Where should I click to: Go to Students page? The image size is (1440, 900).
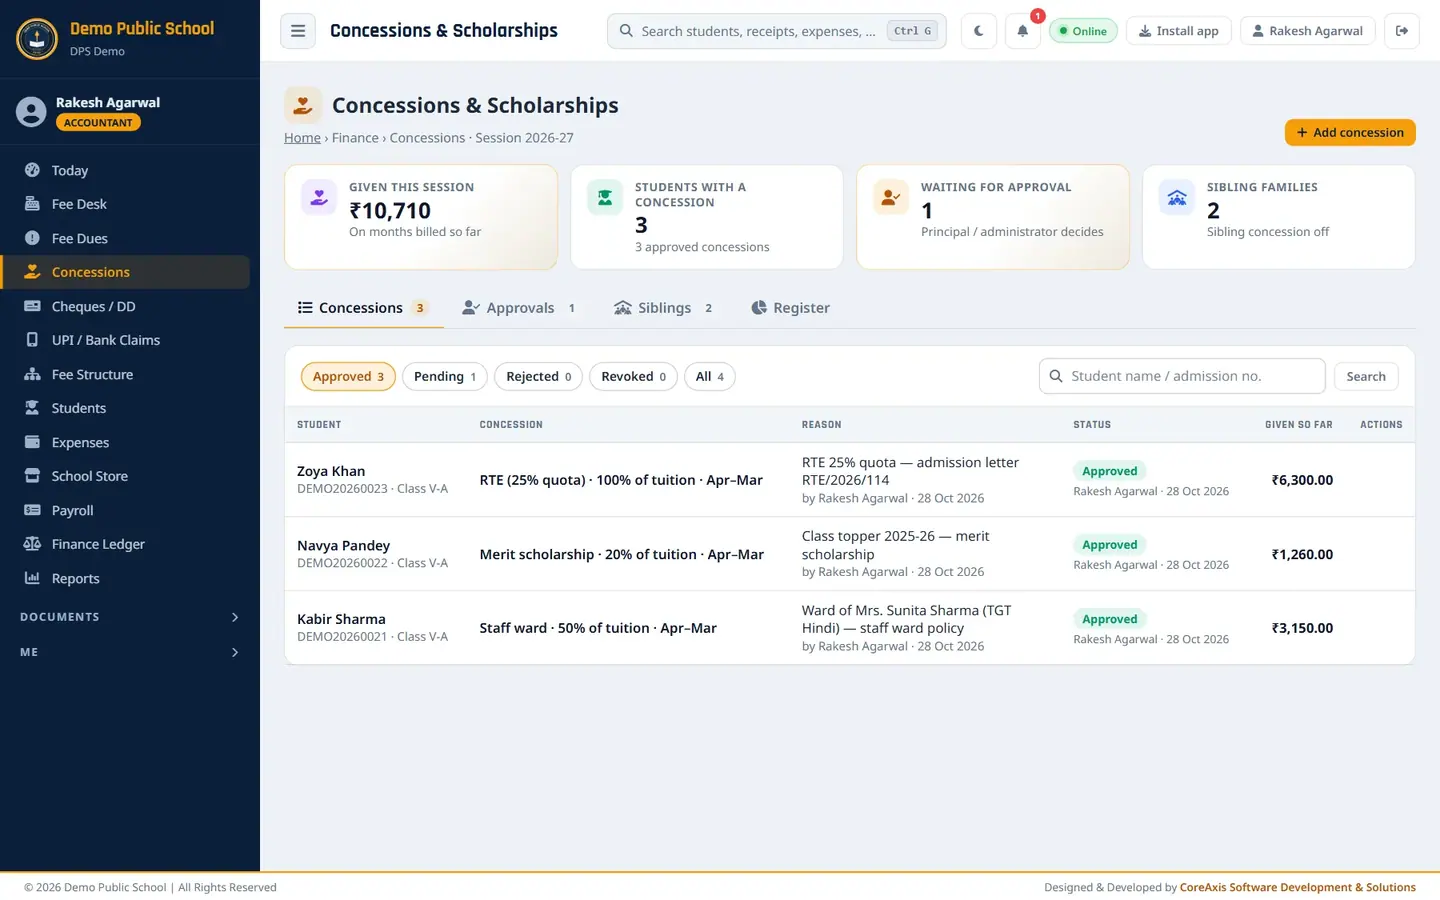125,408
